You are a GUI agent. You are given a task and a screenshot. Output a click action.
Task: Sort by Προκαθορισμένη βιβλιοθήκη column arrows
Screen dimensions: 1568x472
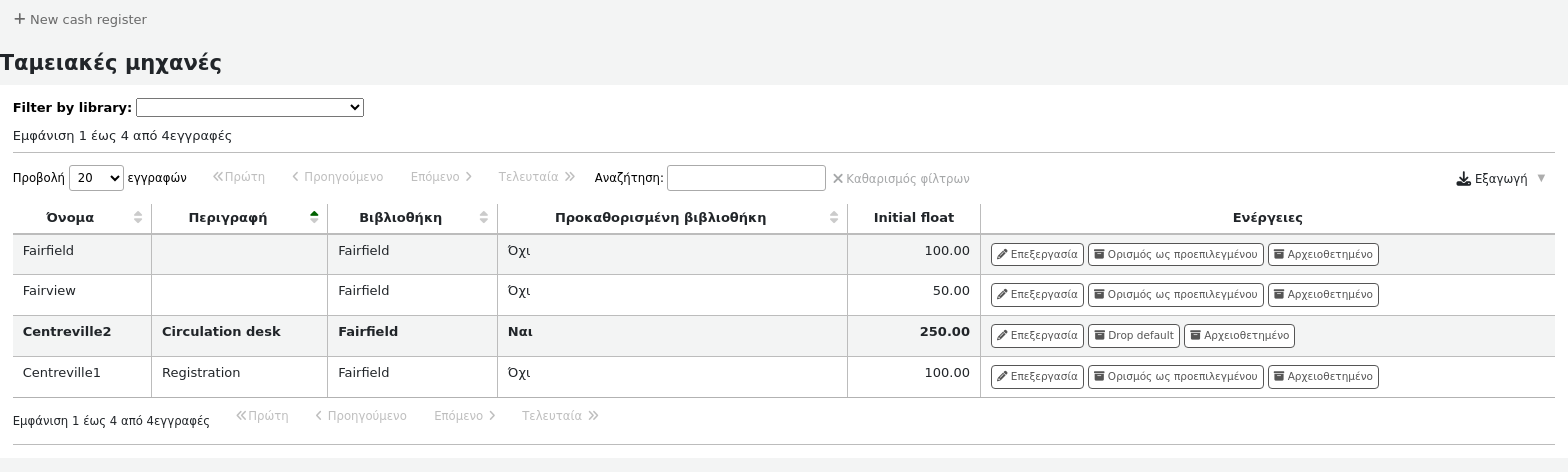tap(834, 218)
